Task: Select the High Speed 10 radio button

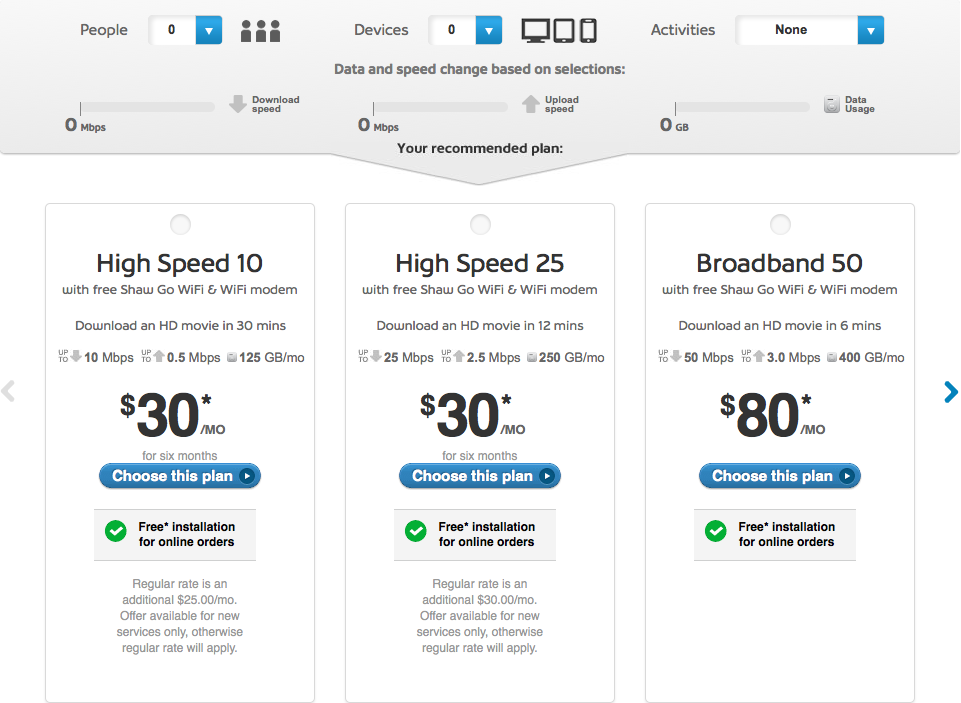Action: pyautogui.click(x=180, y=224)
